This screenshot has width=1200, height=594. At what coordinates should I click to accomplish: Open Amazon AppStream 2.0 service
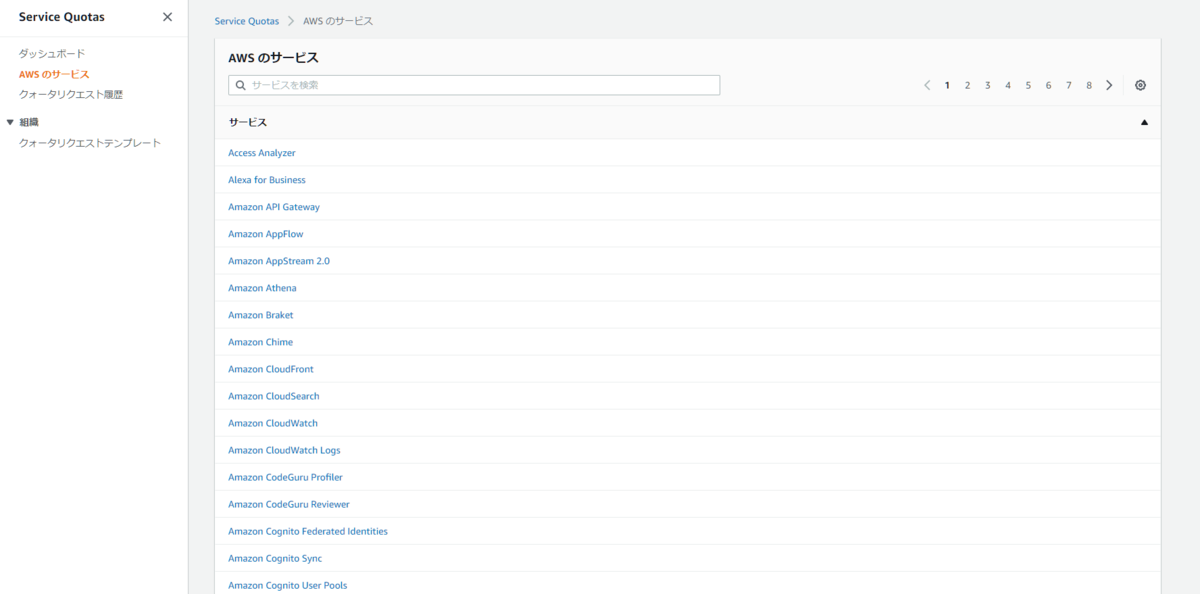point(279,261)
